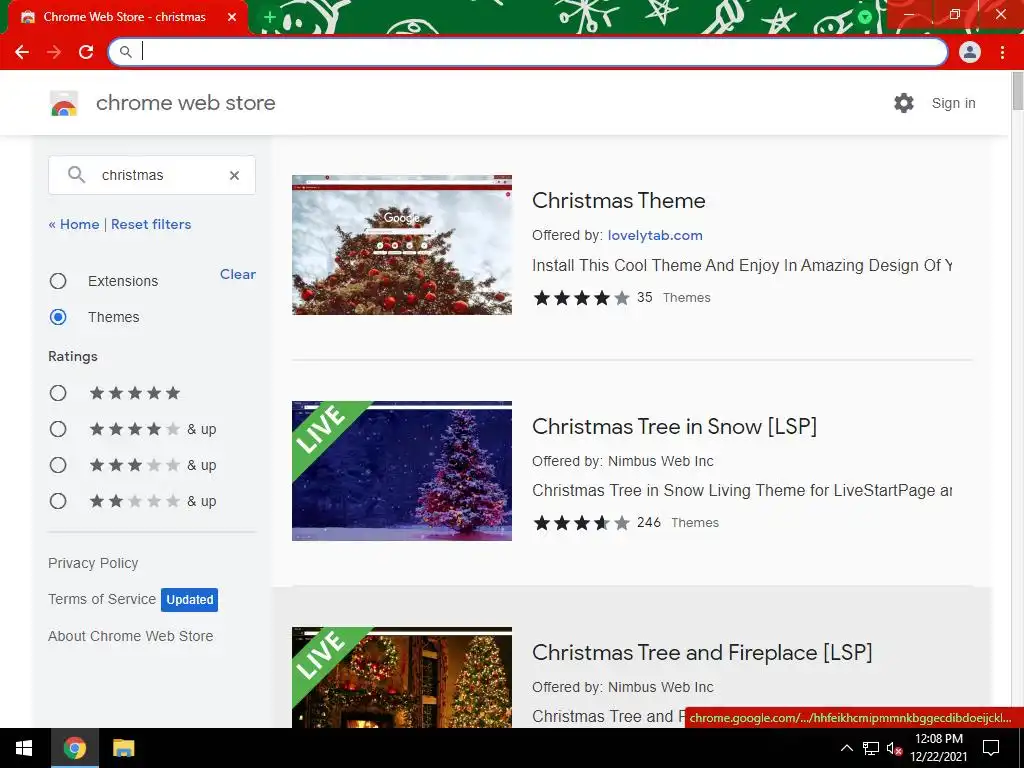
Task: Open the Chrome three-dot menu
Action: tap(1002, 52)
